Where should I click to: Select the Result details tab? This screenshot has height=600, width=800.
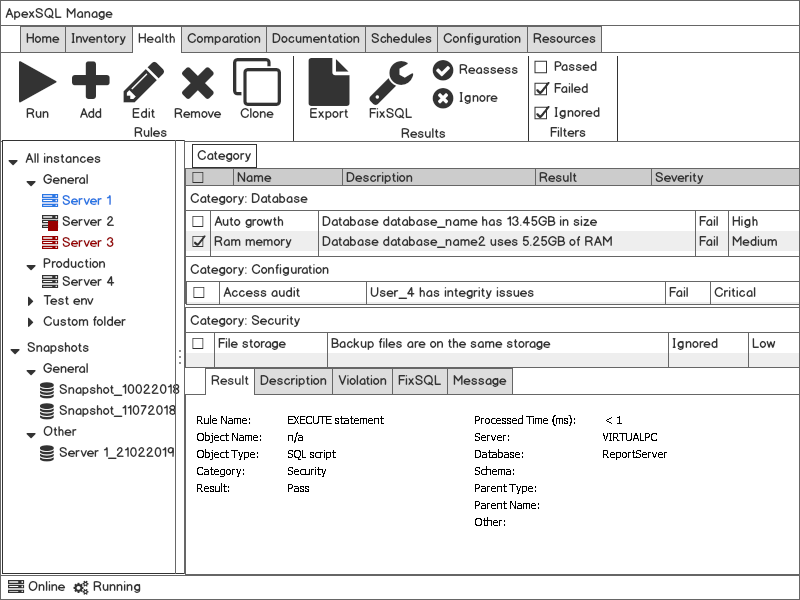[230, 381]
